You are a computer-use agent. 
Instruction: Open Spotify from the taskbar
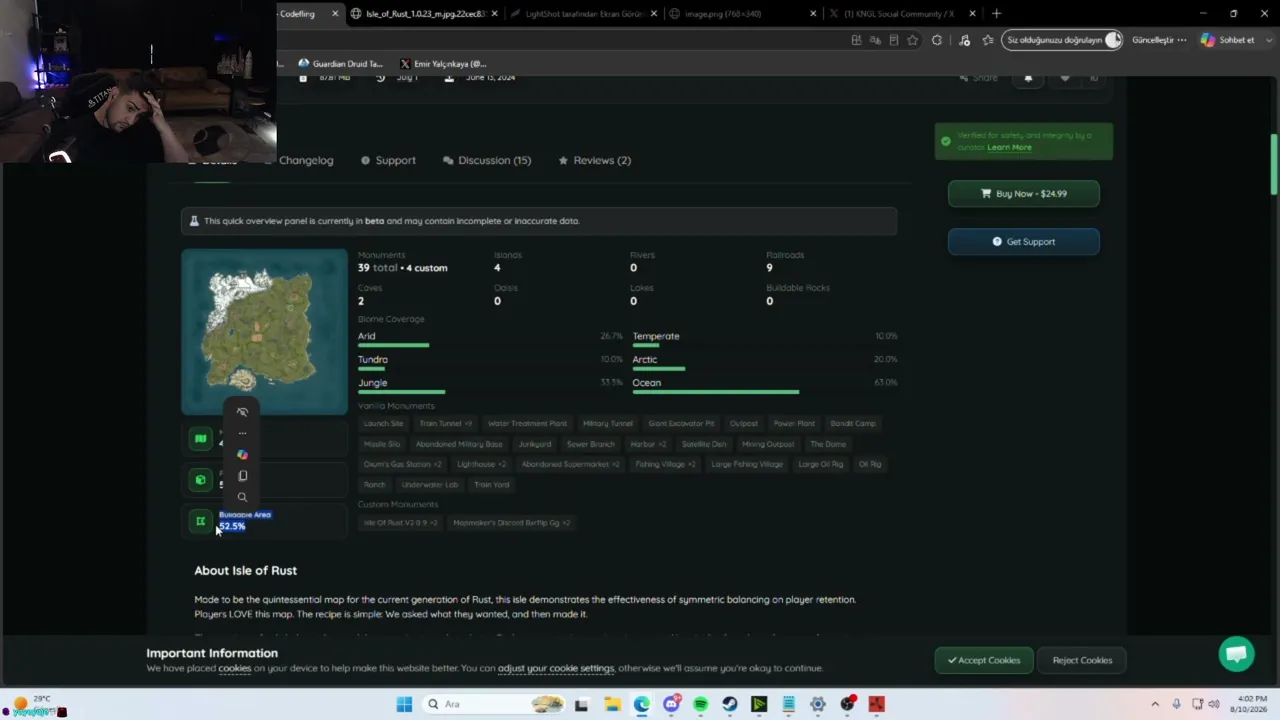(x=700, y=704)
